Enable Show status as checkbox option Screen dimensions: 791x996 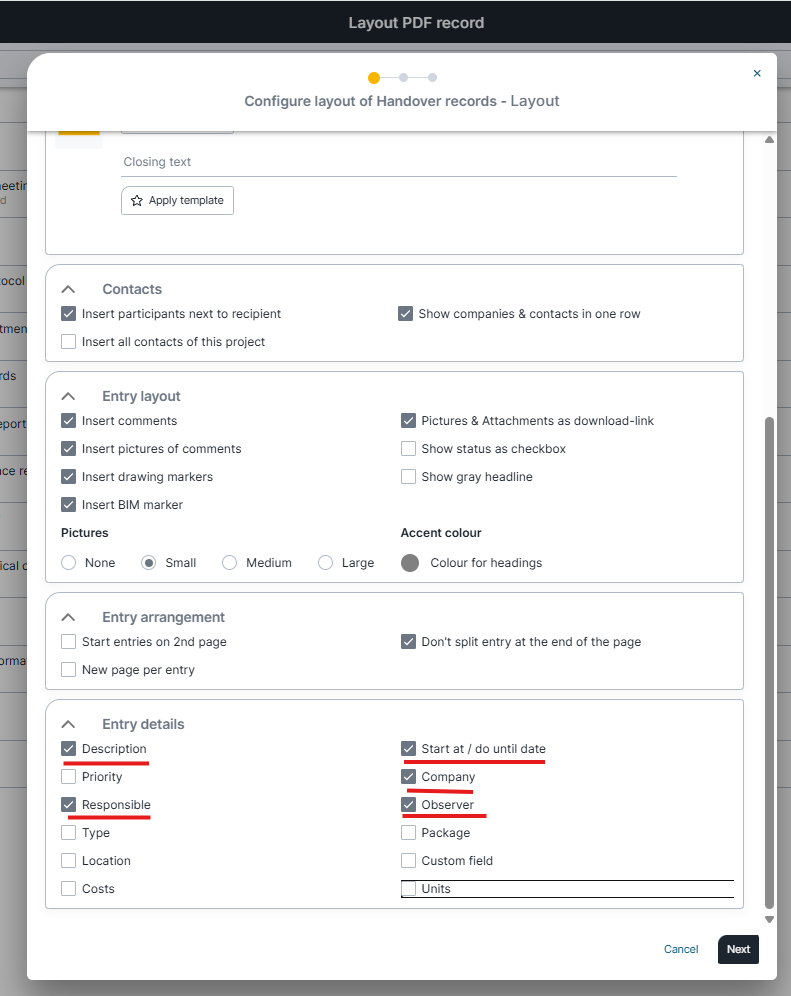408,449
